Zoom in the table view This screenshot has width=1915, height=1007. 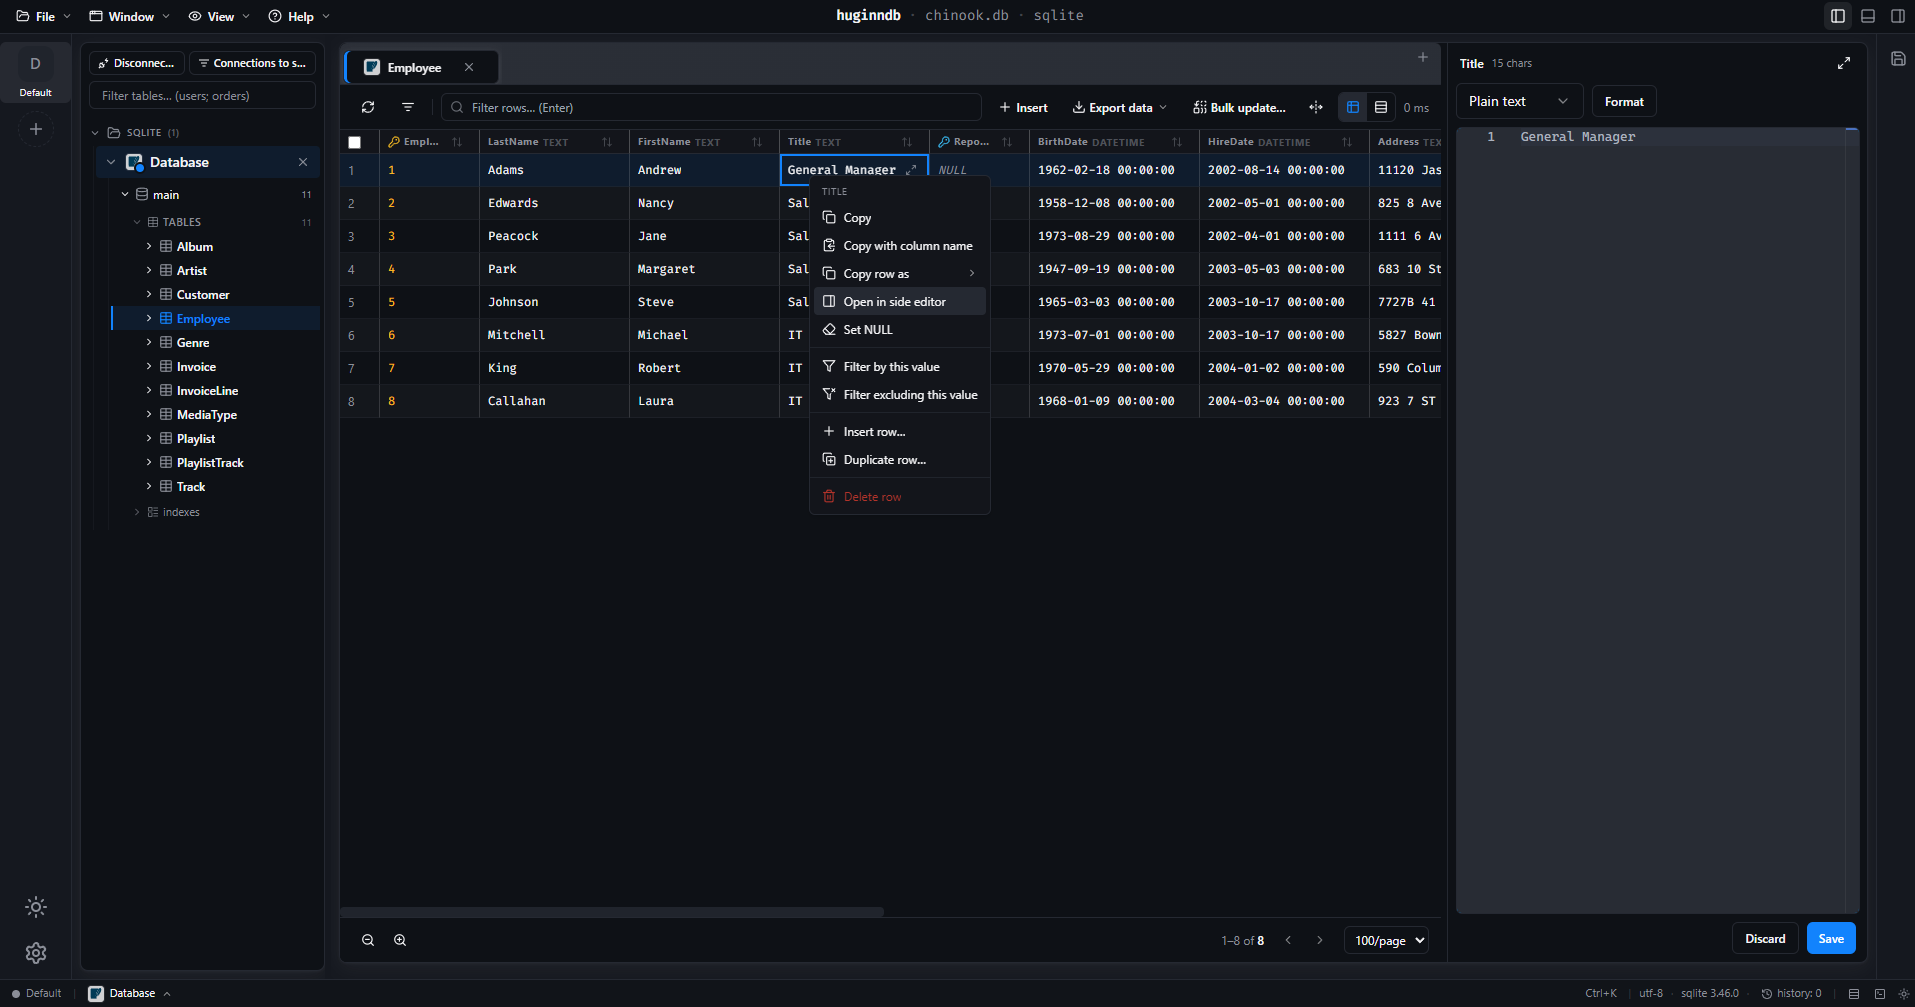400,940
